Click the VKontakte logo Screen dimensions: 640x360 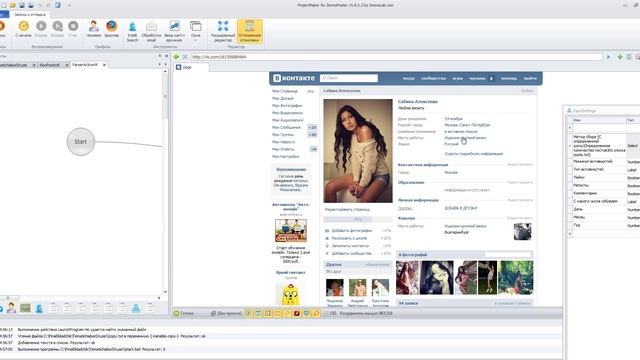294,78
